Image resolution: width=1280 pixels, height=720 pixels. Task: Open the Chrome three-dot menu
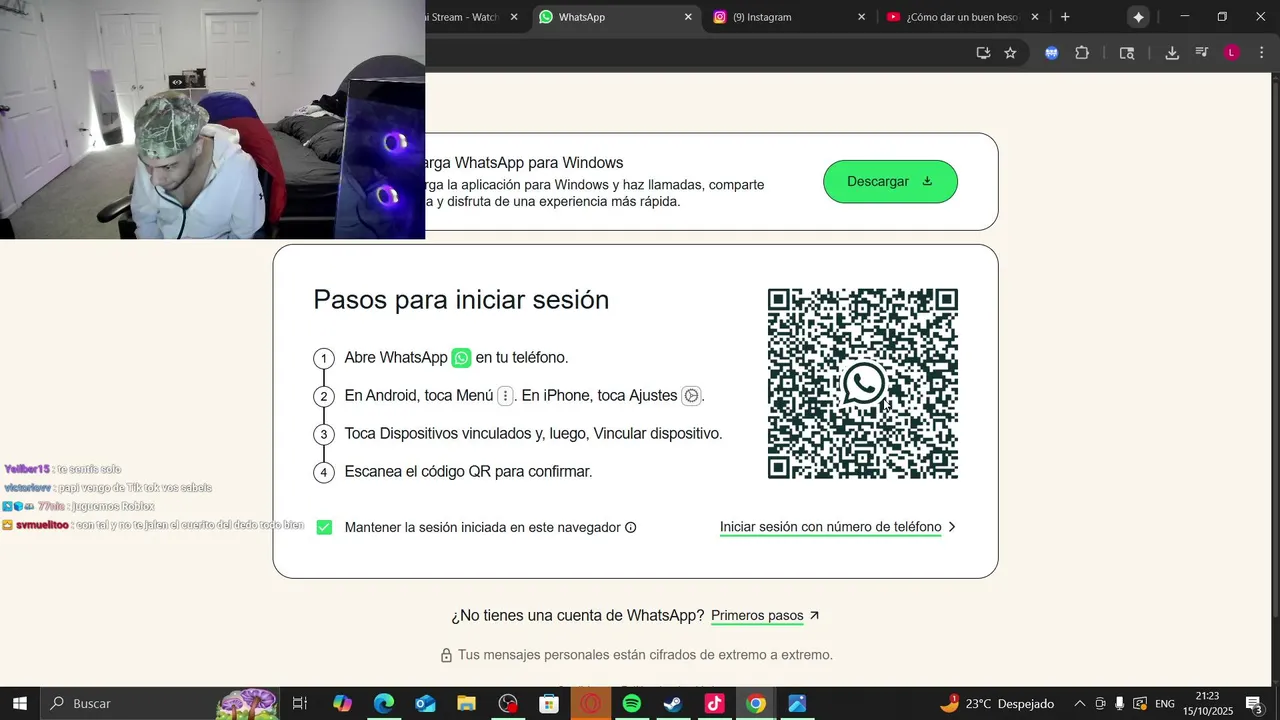coord(1261,53)
